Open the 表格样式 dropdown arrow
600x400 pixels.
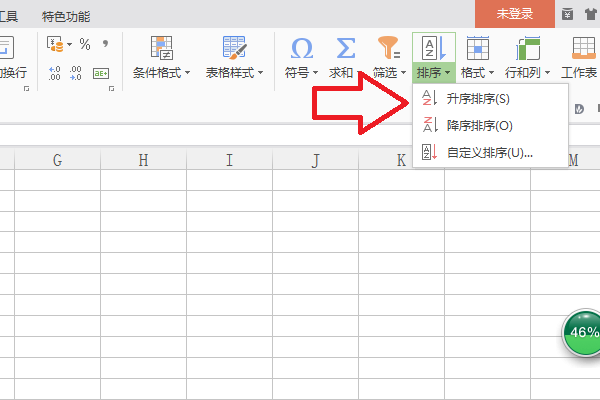pyautogui.click(x=261, y=72)
